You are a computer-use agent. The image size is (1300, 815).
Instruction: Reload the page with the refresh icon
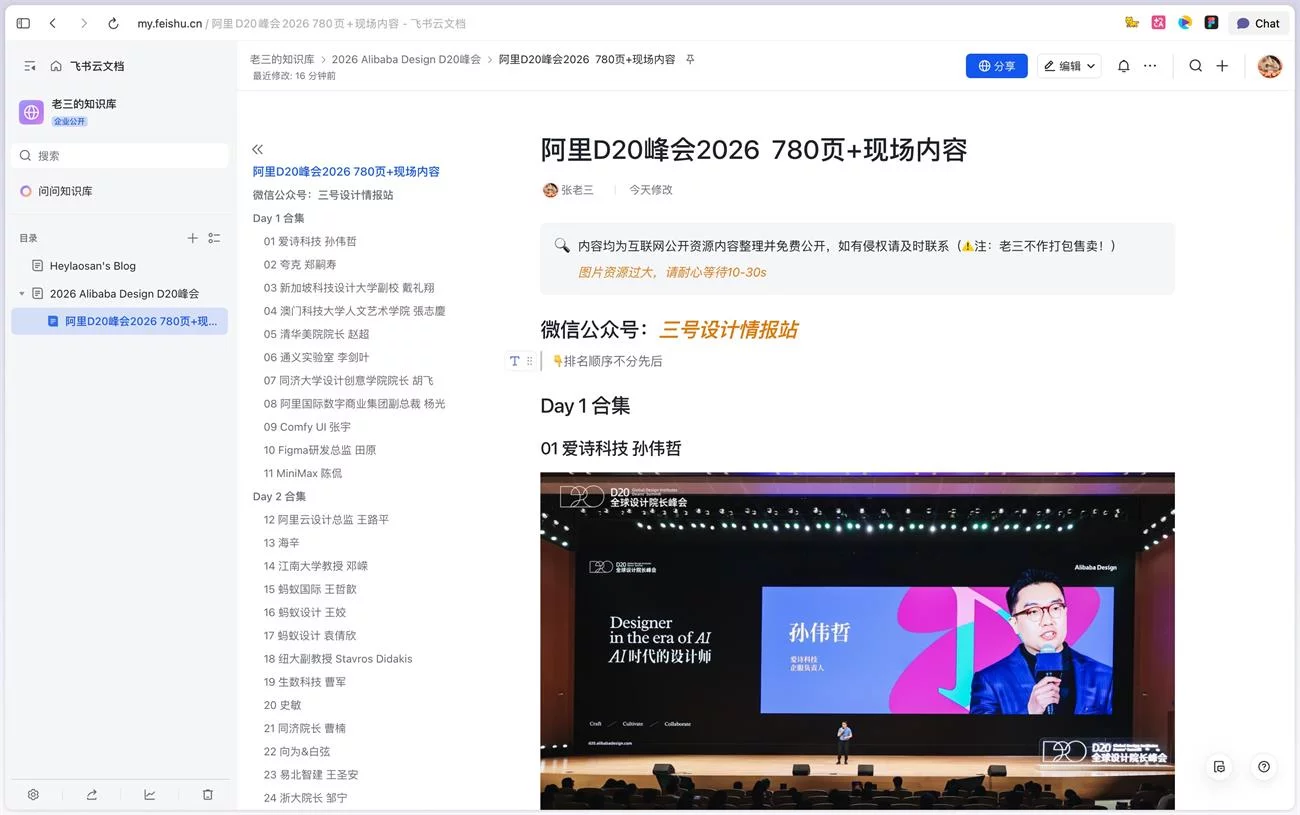click(113, 23)
